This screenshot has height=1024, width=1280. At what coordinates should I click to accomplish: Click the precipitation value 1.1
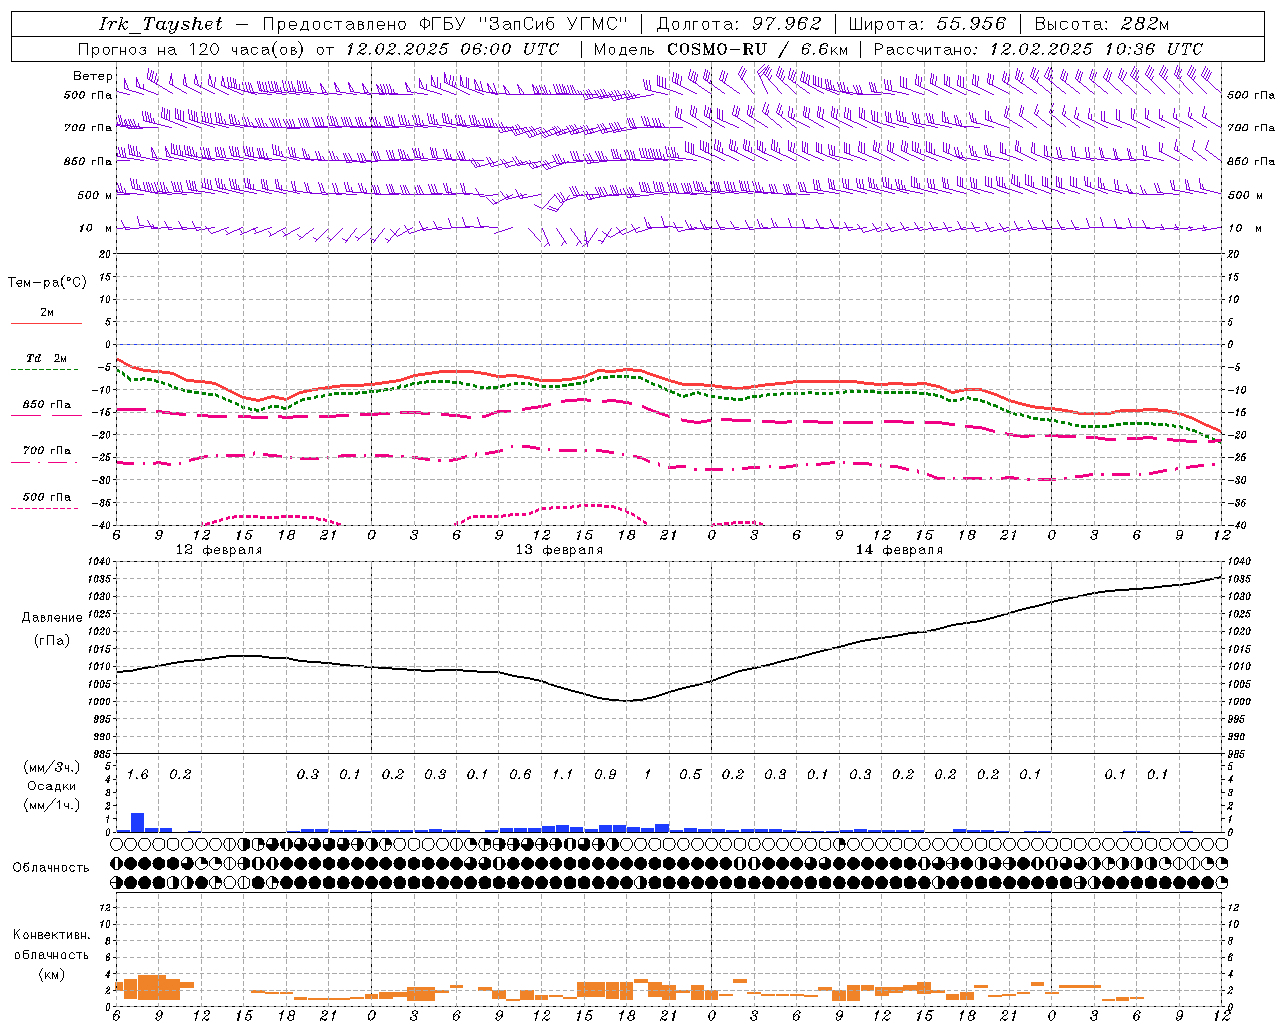(563, 775)
